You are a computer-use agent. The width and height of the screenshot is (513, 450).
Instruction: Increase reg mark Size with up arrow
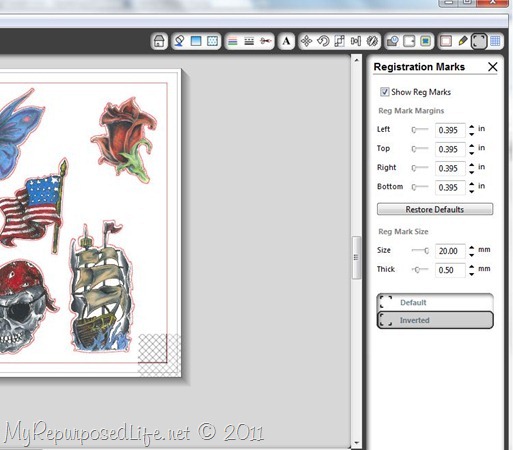point(471,247)
